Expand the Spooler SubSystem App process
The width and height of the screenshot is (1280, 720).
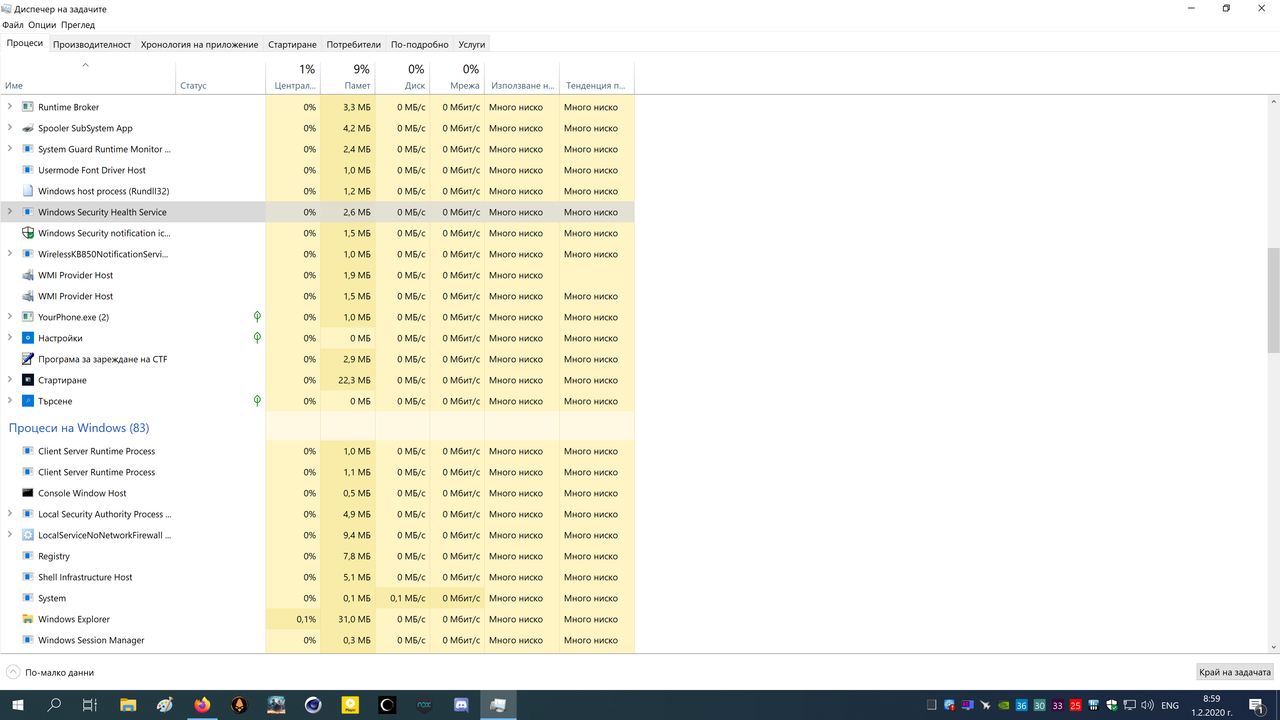point(10,128)
